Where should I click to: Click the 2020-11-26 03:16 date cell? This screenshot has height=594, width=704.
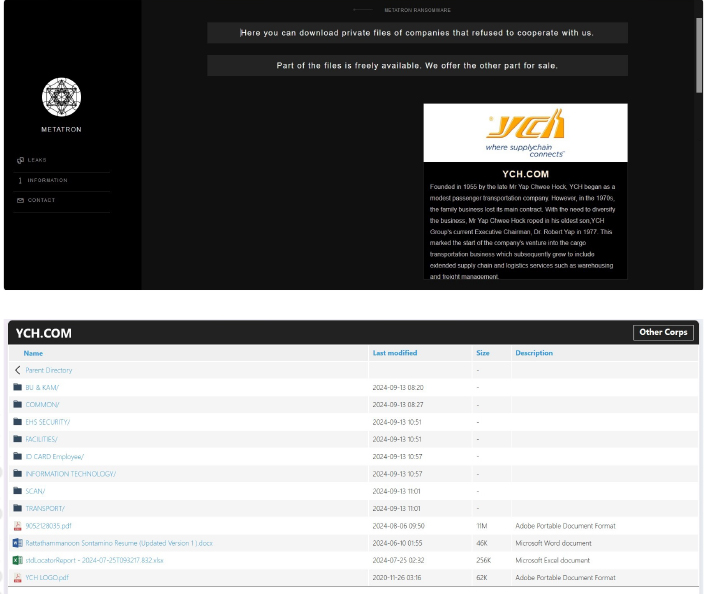tap(396, 577)
